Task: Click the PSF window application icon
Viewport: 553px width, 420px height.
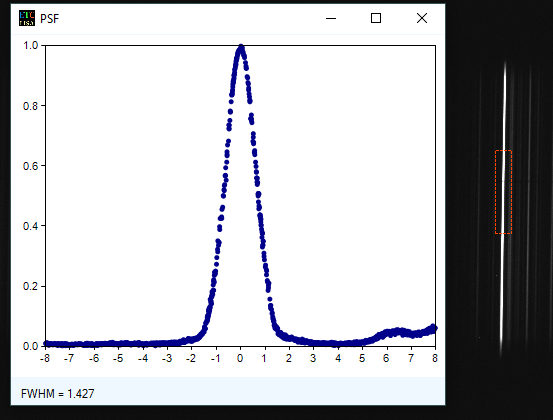Action: [27, 18]
